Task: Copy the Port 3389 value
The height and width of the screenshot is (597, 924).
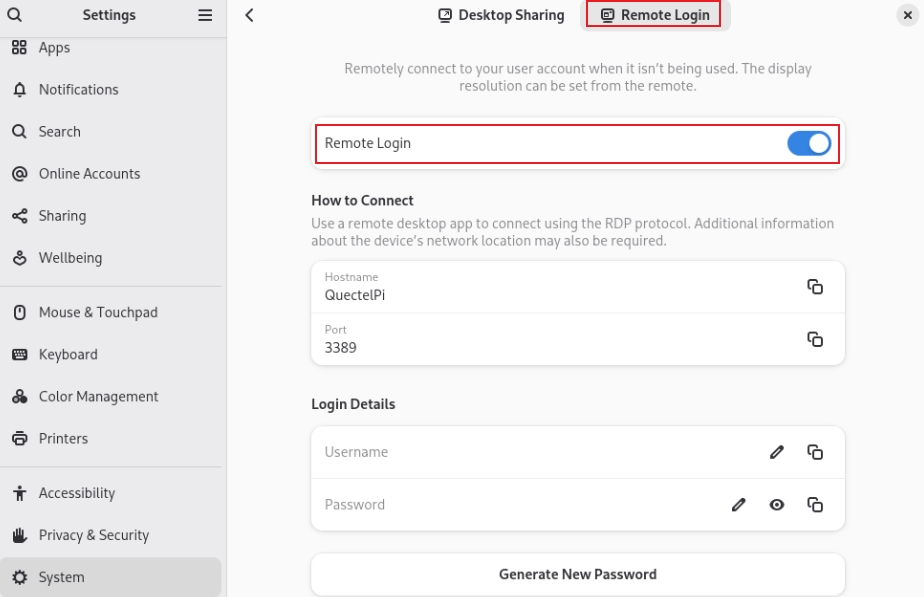Action: click(x=815, y=339)
